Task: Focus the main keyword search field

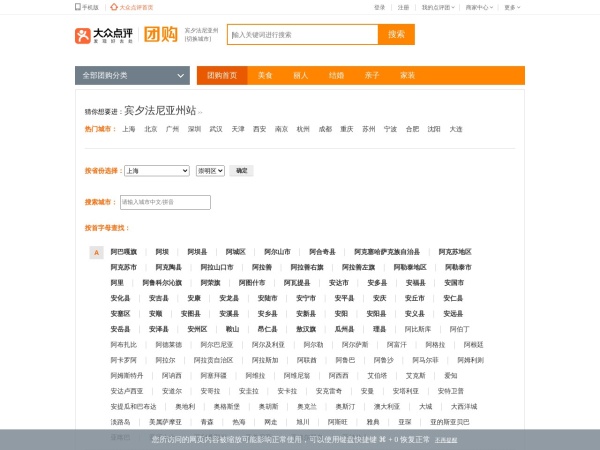Action: click(x=302, y=35)
